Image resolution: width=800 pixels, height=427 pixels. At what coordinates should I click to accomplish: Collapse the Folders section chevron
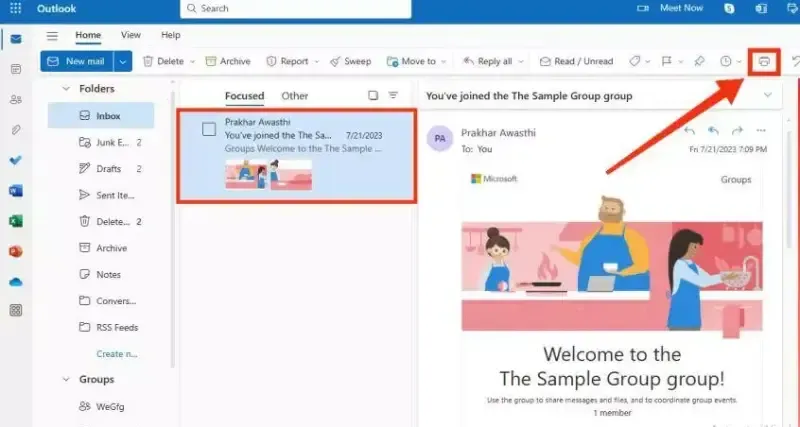coord(66,89)
